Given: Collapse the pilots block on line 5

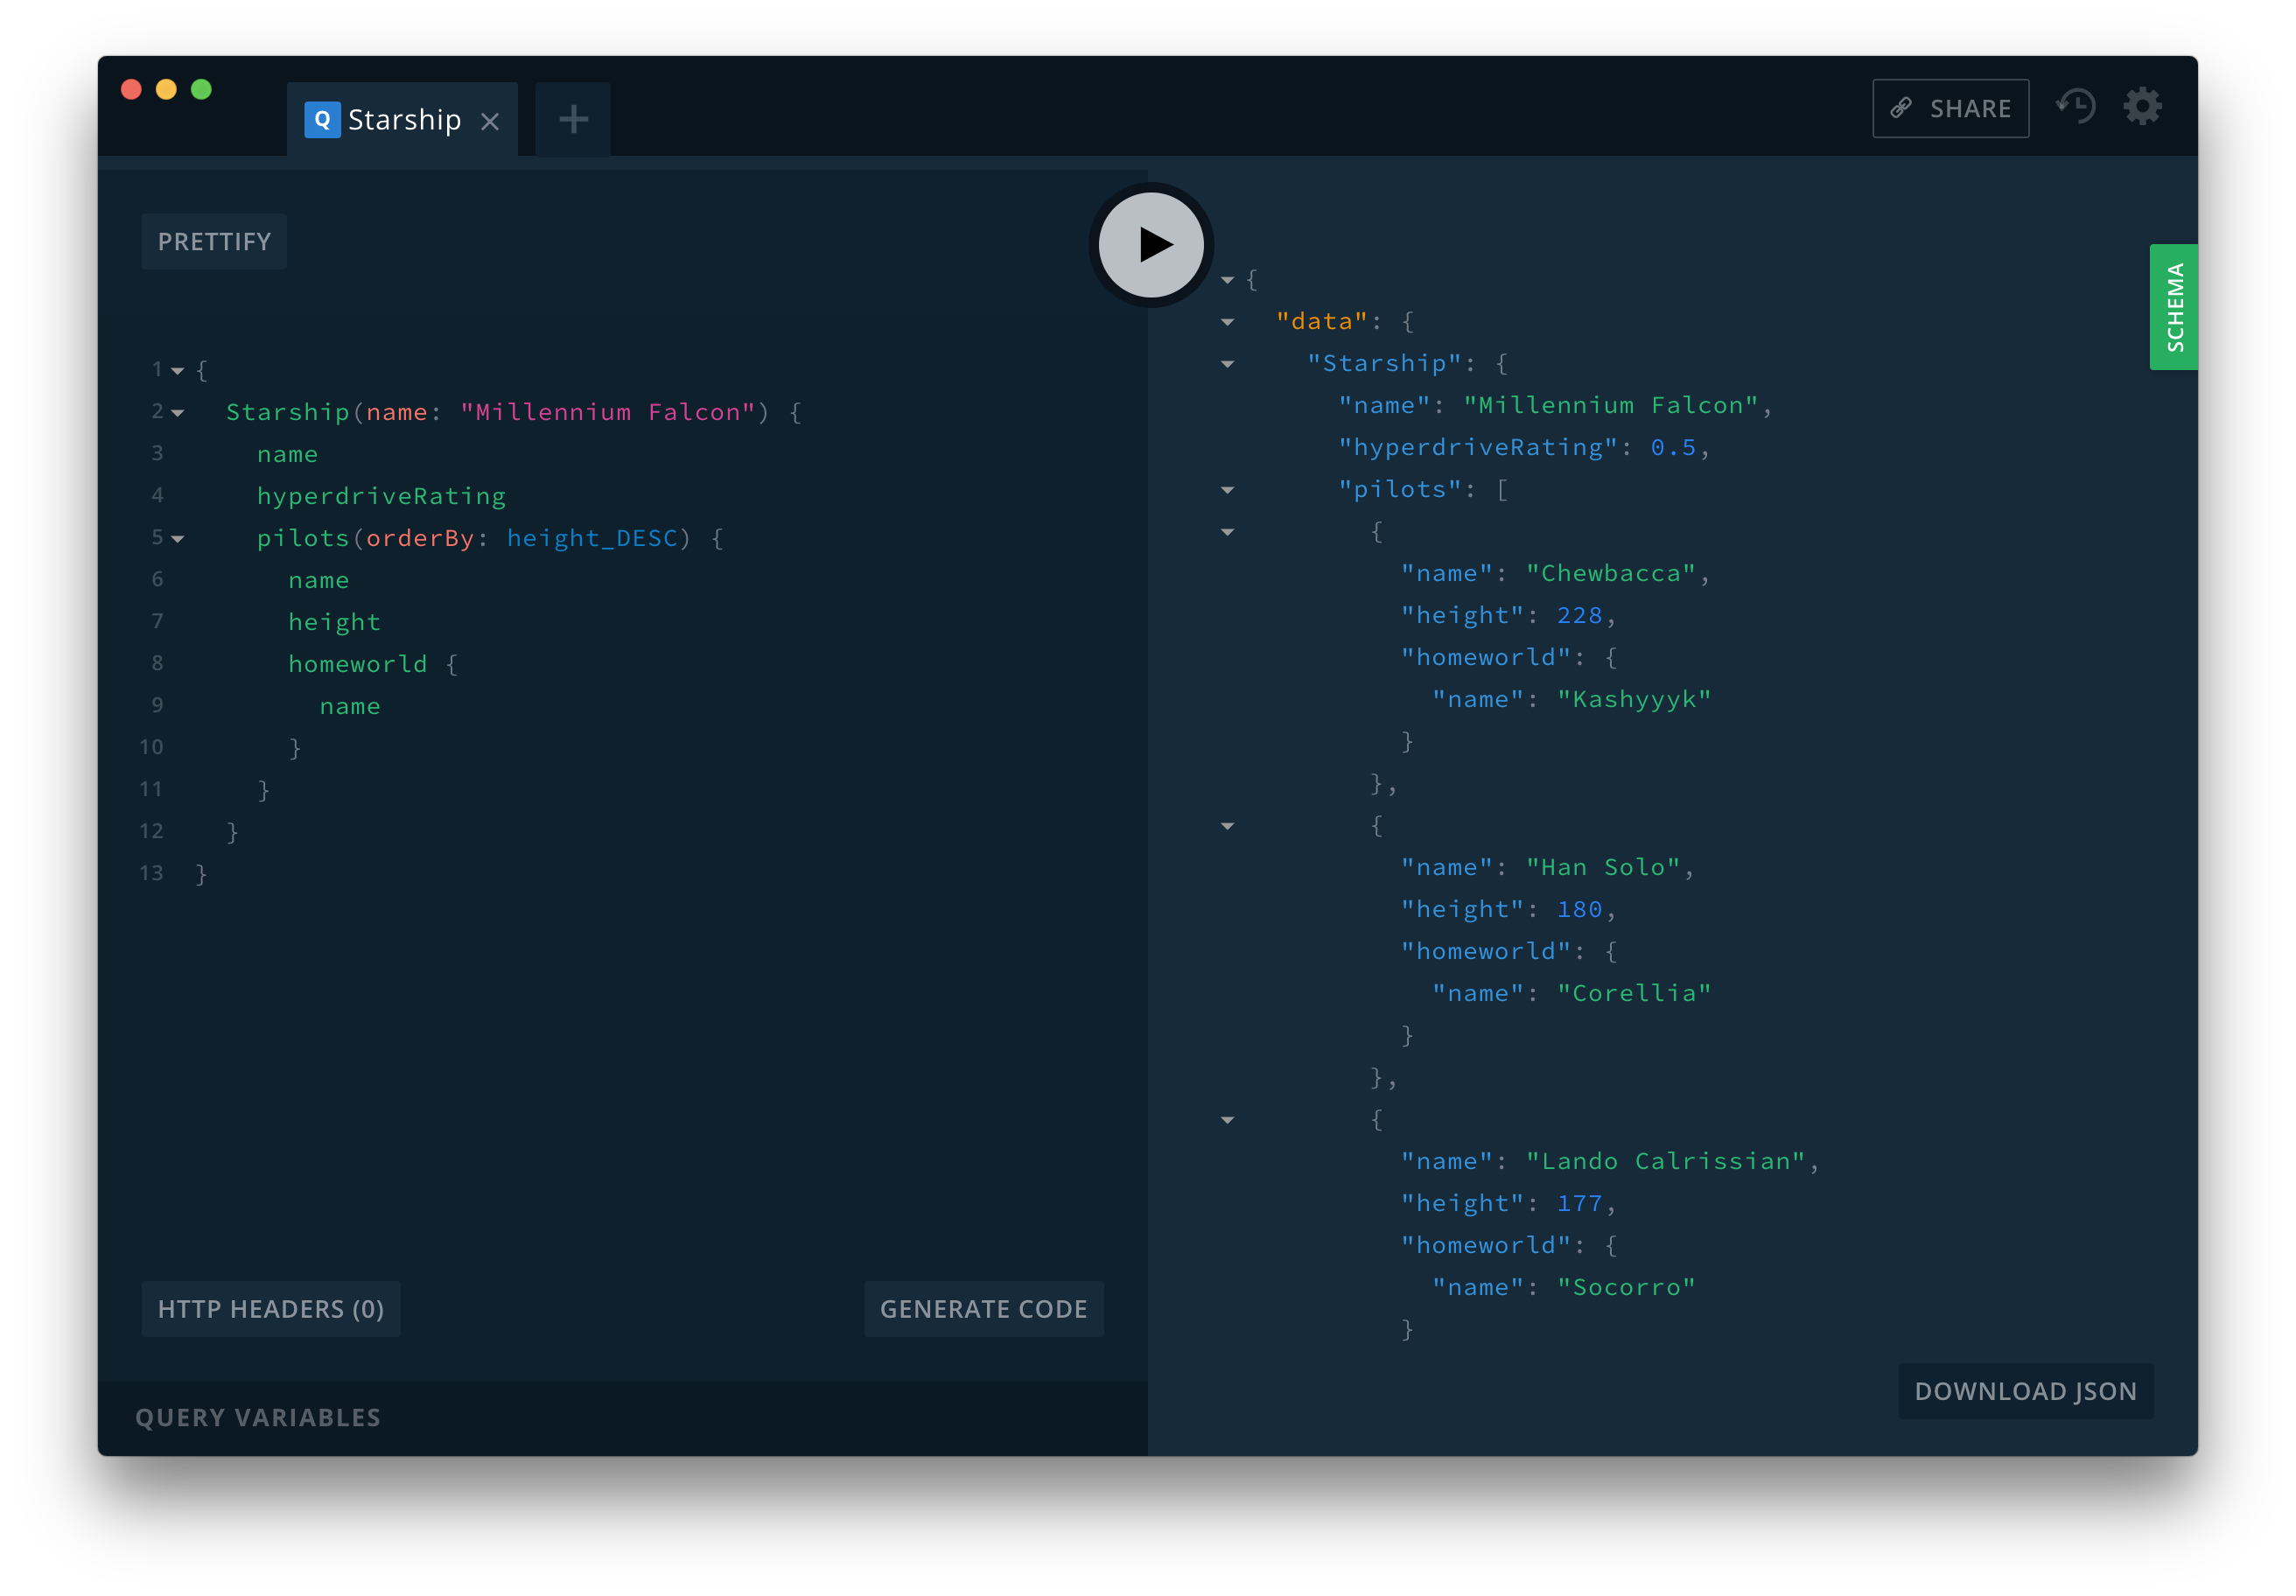Looking at the screenshot, I should (x=178, y=538).
